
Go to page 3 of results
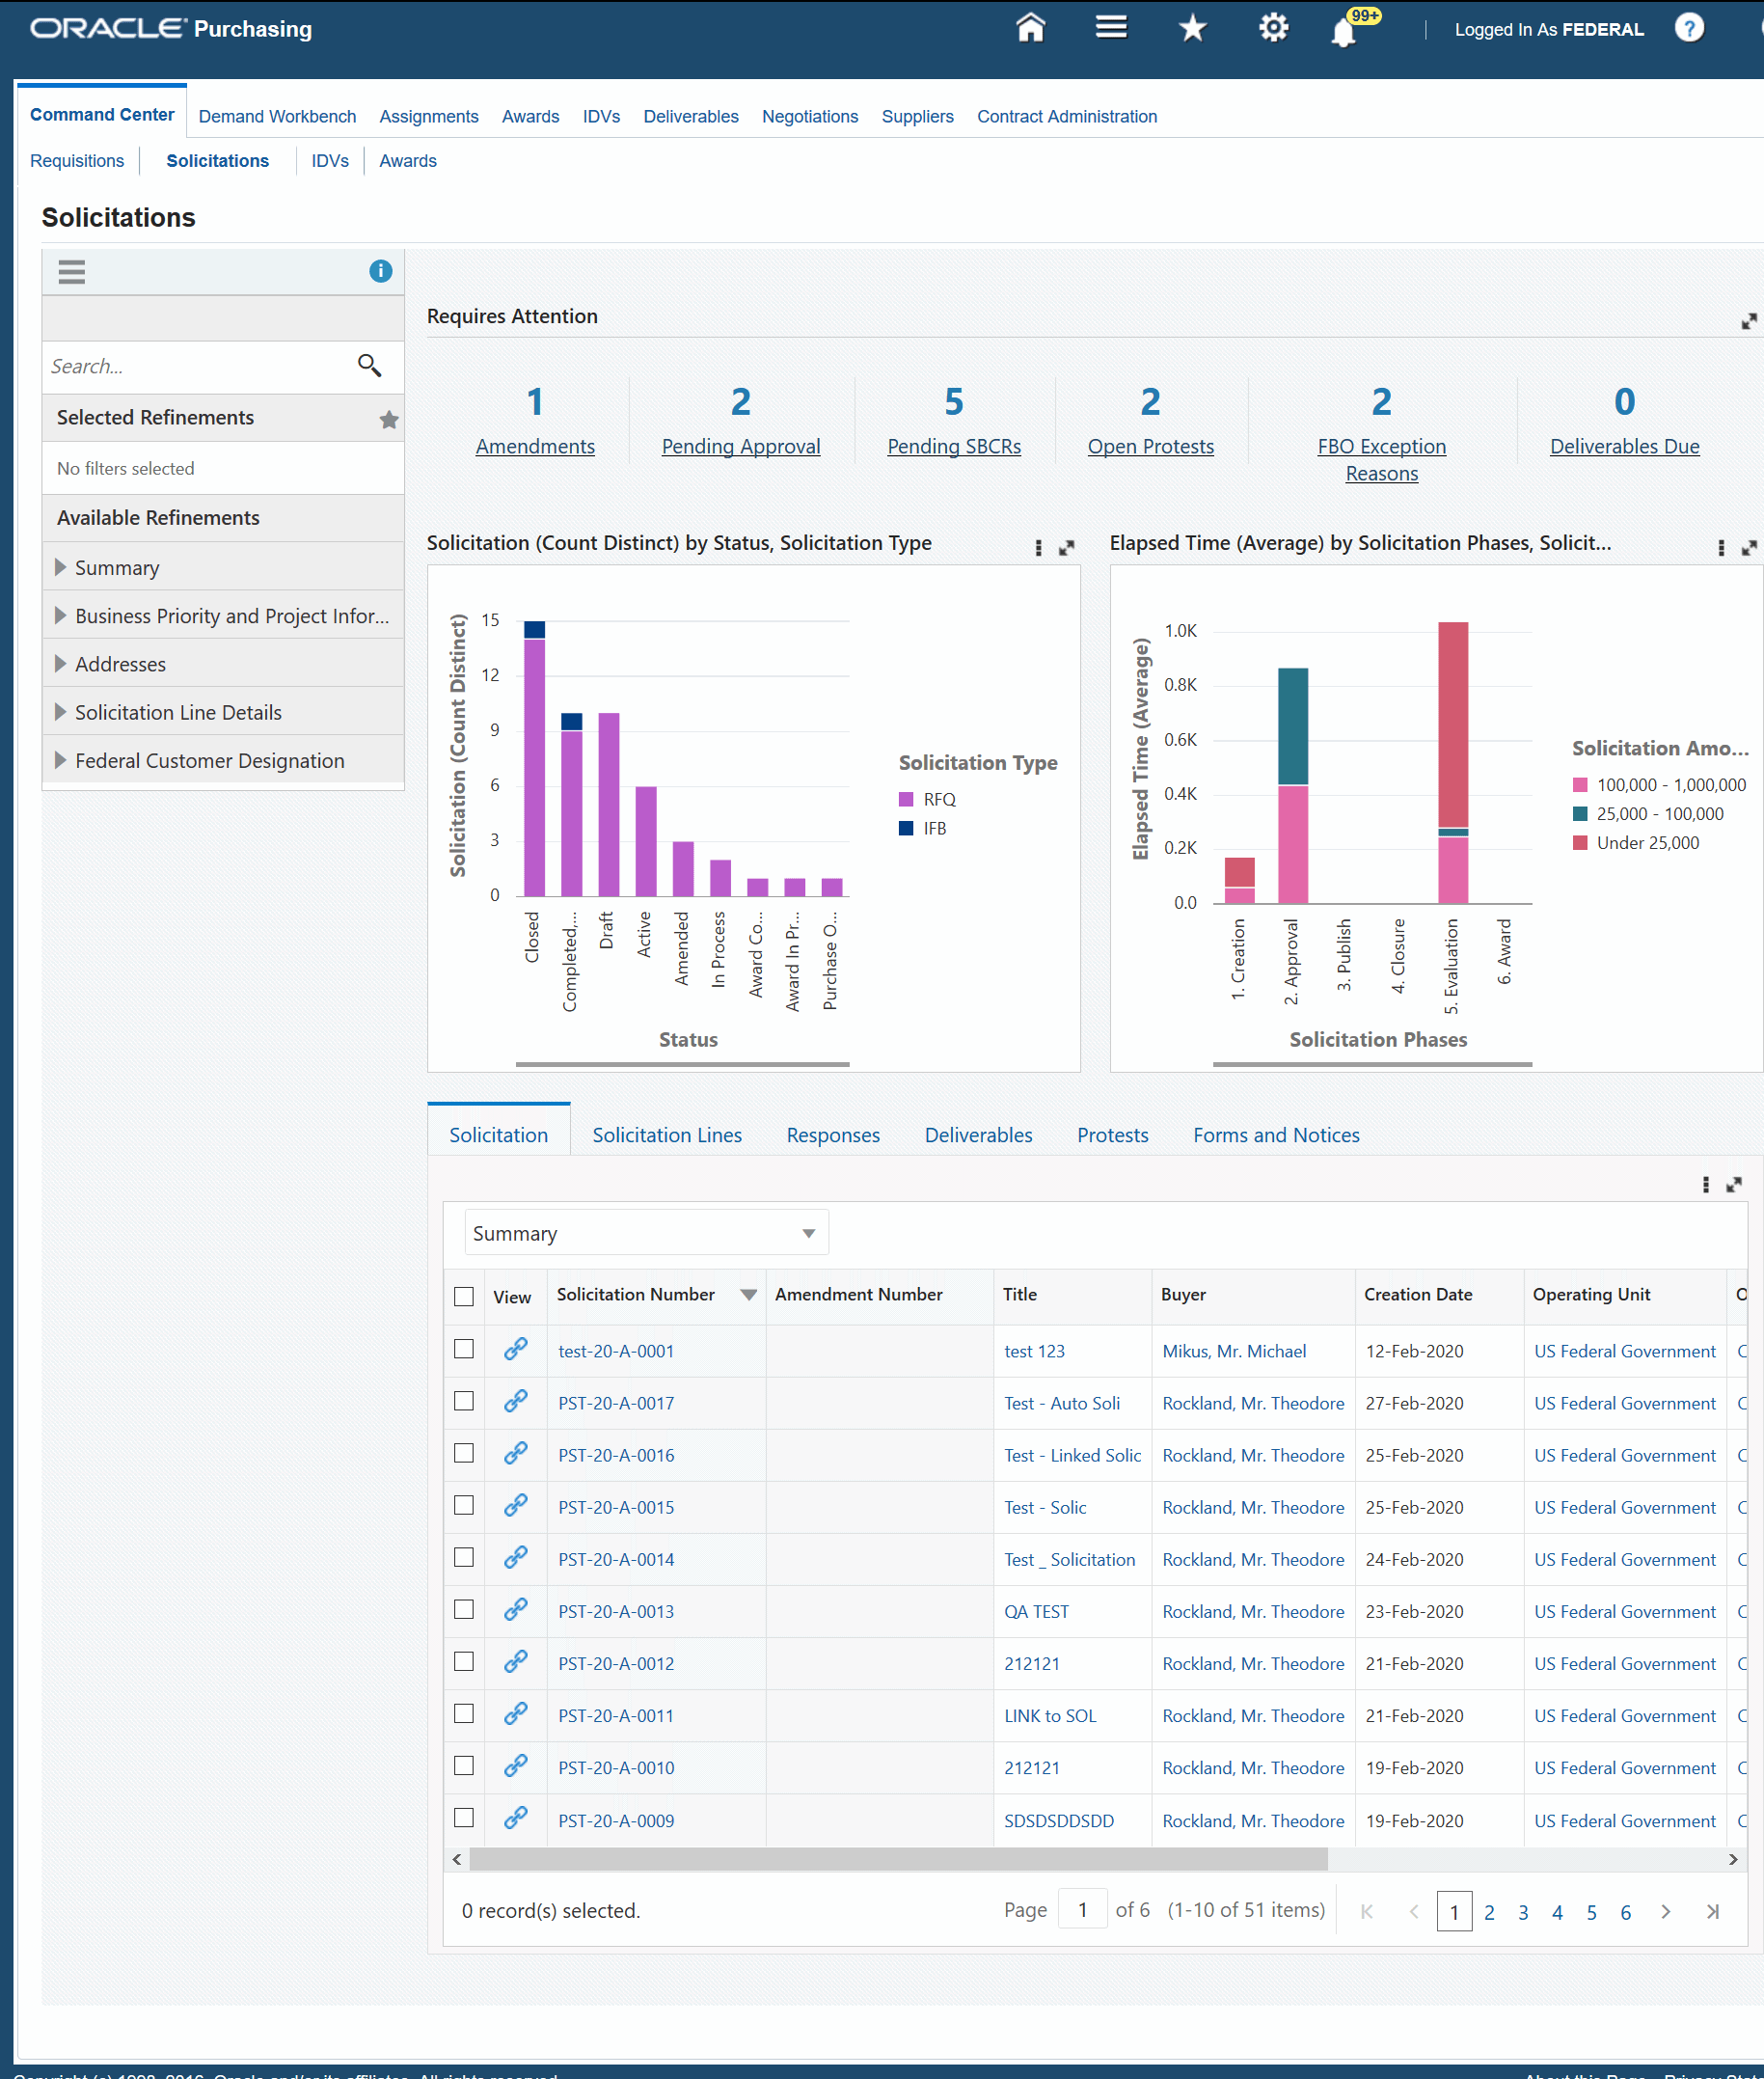coord(1522,1911)
